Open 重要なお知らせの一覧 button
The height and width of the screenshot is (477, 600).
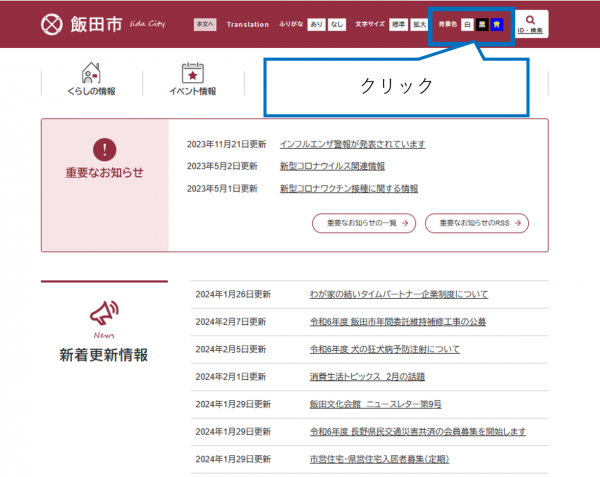coord(363,223)
